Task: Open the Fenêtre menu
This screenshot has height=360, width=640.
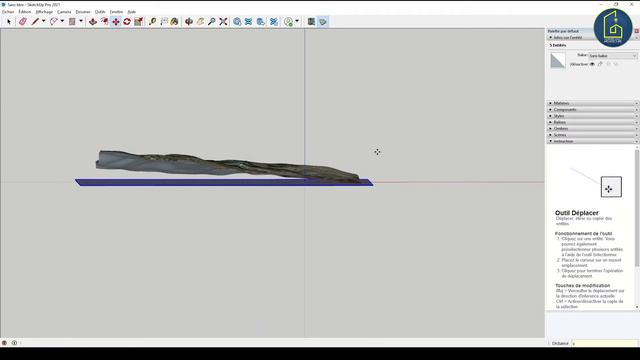Action: (116, 12)
